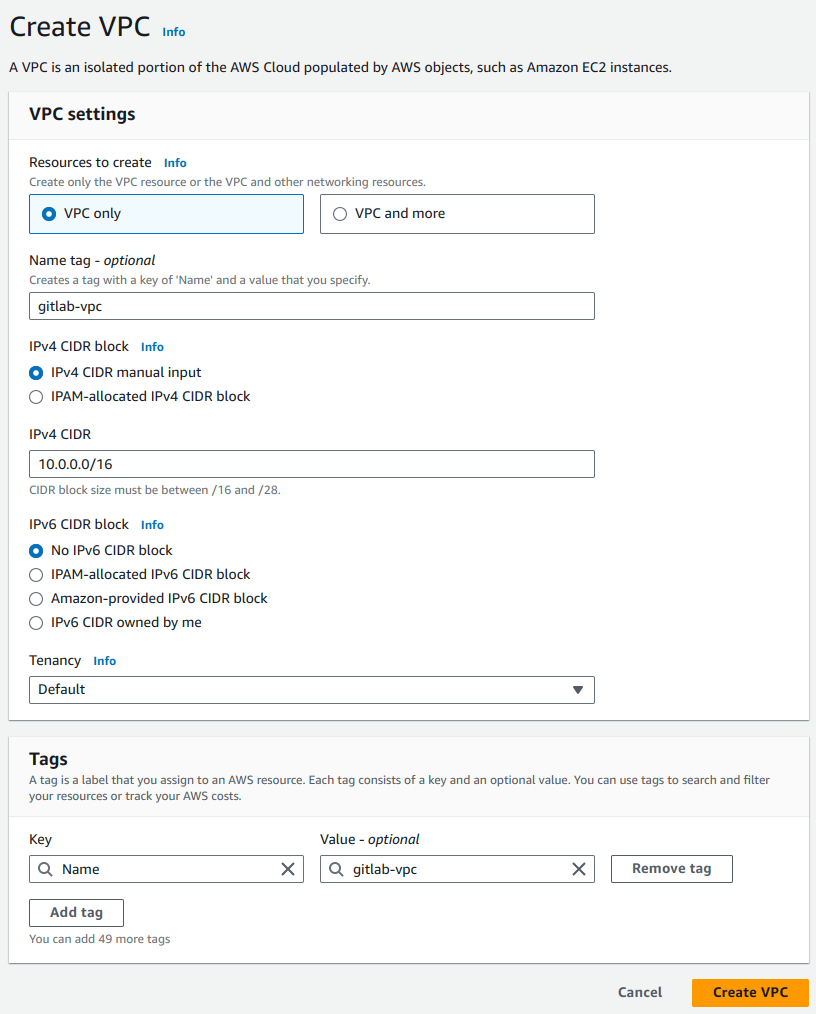Select 'IPv6 CIDR owned by me'
Viewport: 816px width, 1014px height.
(36, 622)
